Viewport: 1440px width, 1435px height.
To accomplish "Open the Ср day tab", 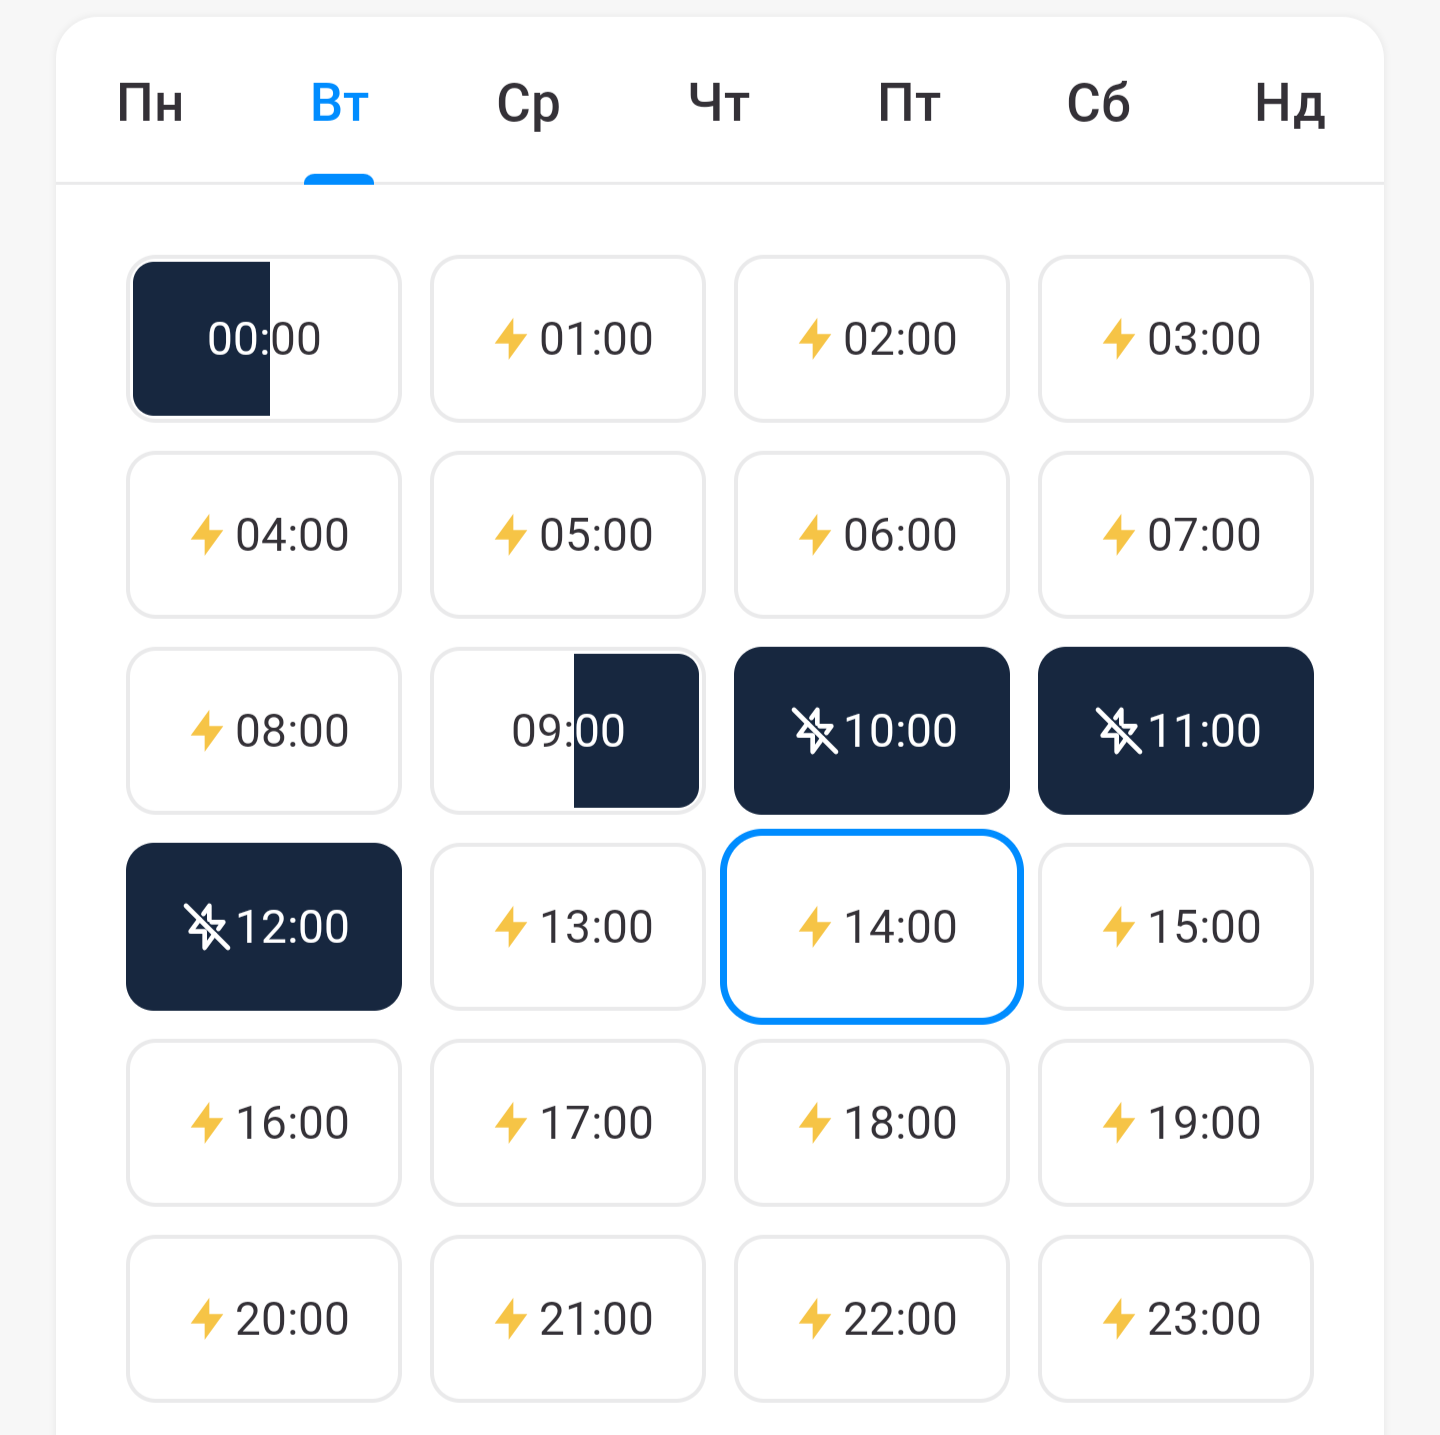I will (x=528, y=103).
